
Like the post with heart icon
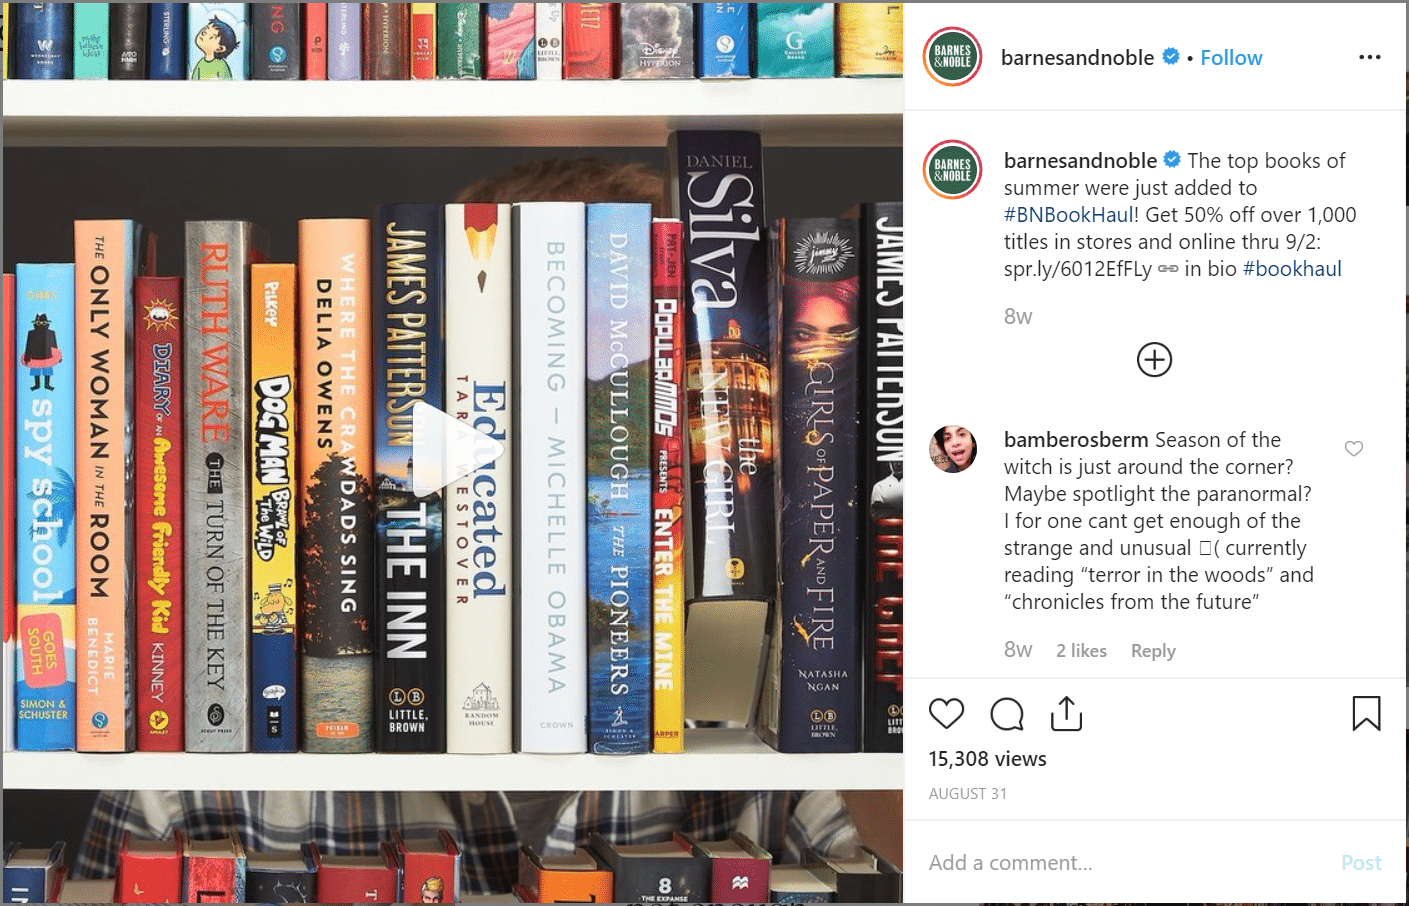[x=946, y=714]
